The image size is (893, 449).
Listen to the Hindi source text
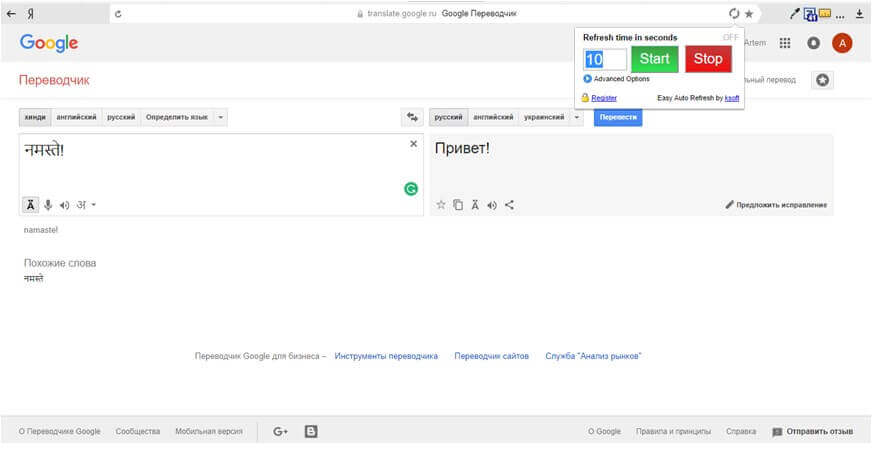coord(65,205)
